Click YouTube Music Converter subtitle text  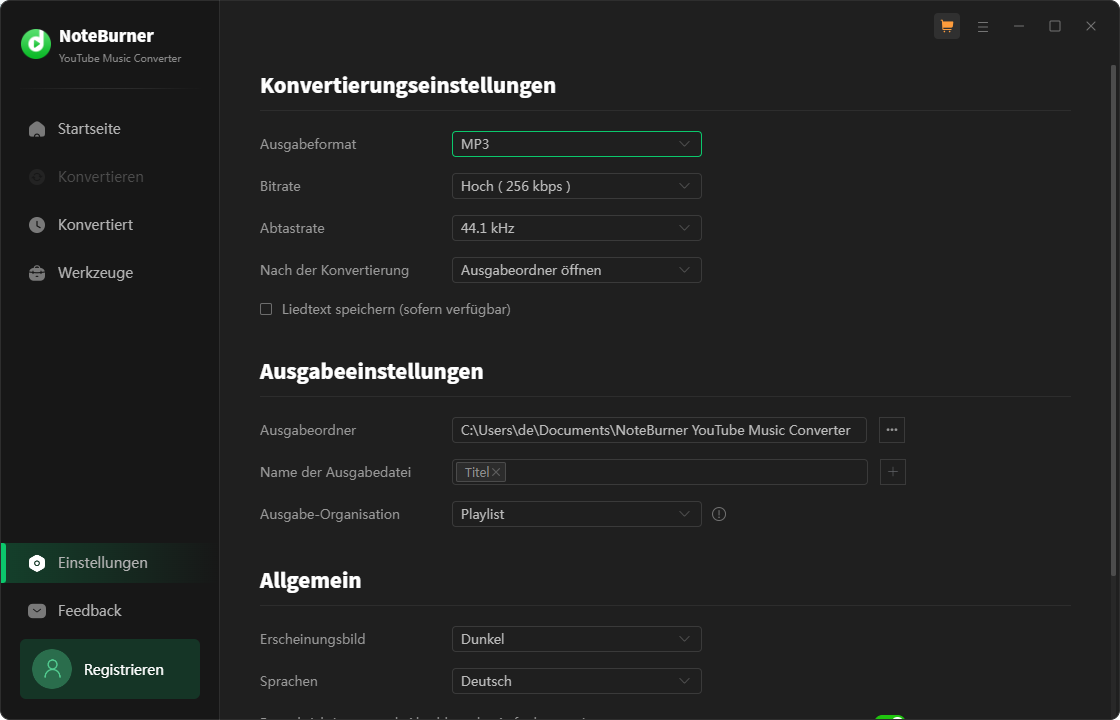120,59
